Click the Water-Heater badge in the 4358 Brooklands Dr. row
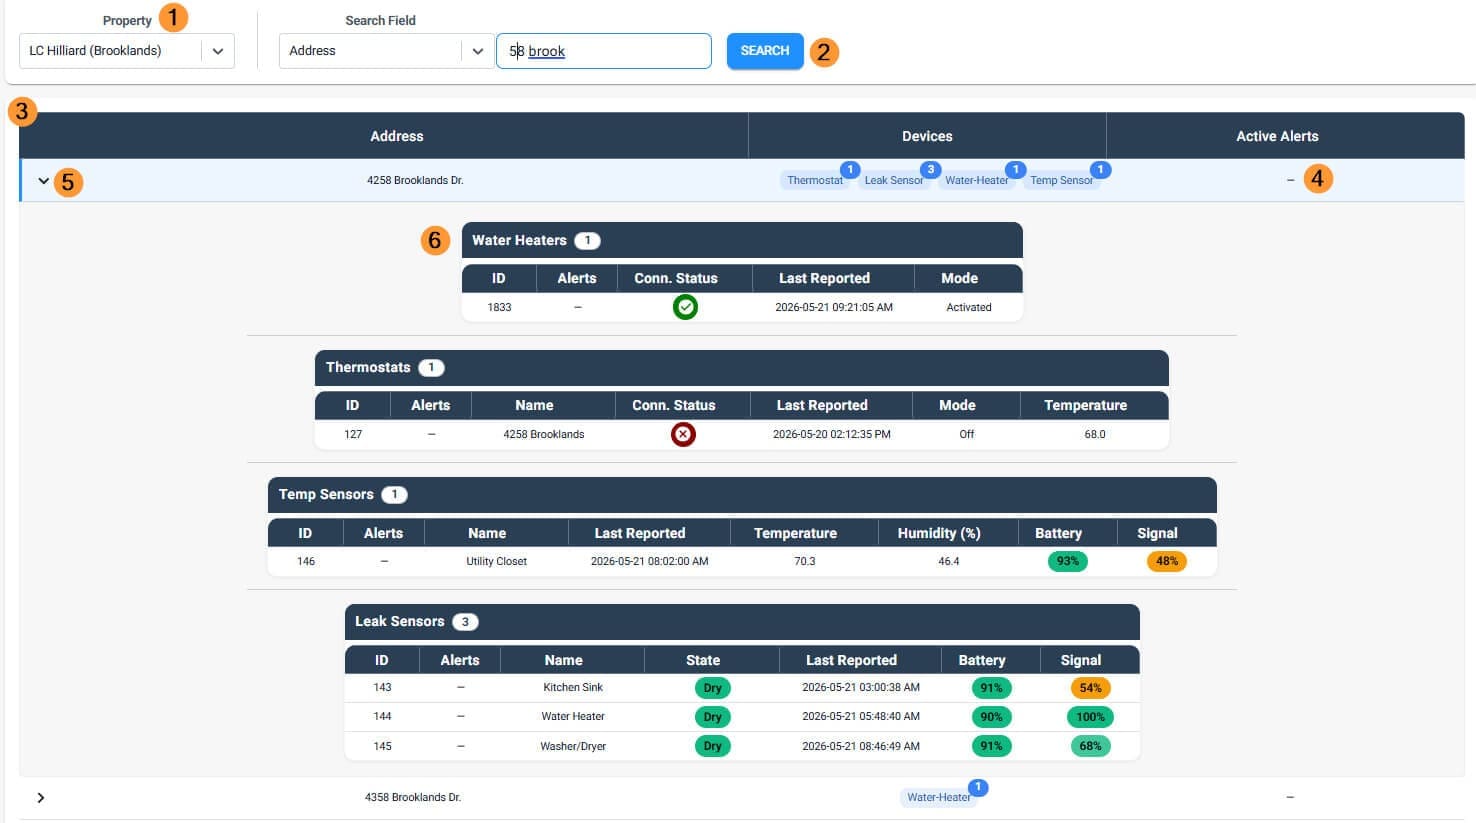Image resolution: width=1476 pixels, height=823 pixels. click(x=939, y=797)
